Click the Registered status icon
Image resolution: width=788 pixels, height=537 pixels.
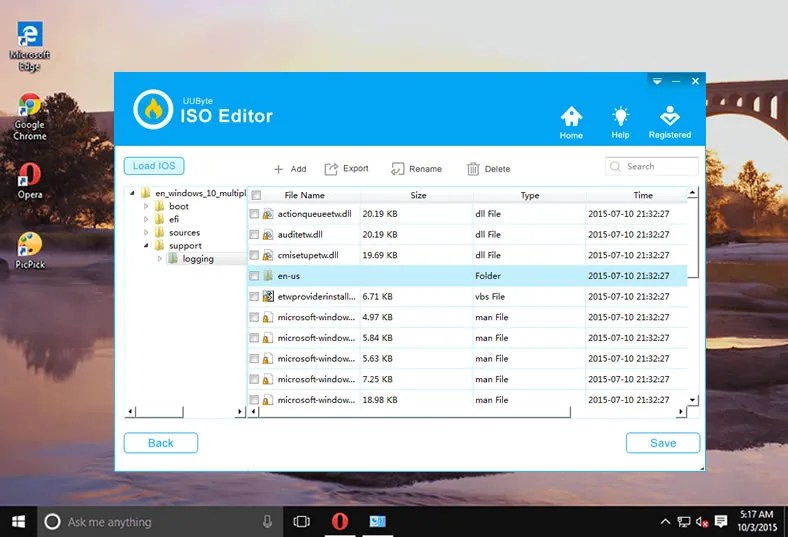pyautogui.click(x=669, y=122)
